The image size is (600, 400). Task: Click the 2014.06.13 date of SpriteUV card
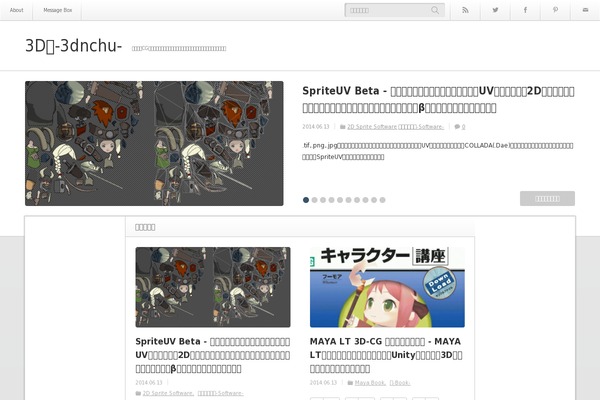coord(149,383)
